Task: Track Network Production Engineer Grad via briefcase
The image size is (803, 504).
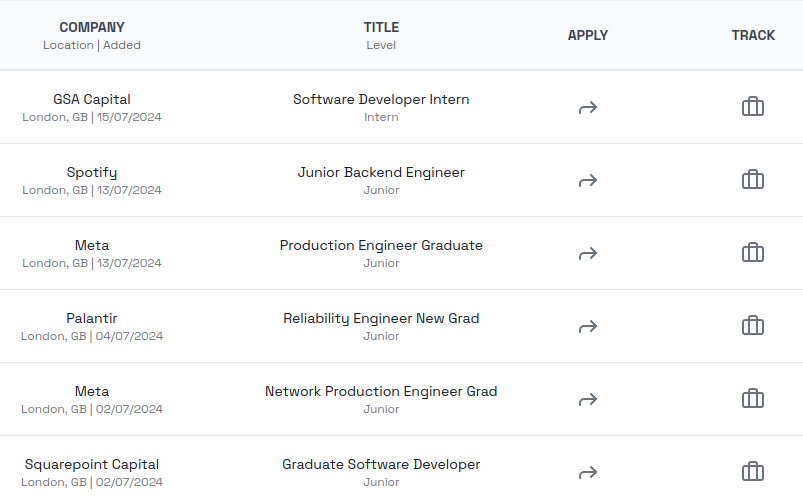Action: 753,398
